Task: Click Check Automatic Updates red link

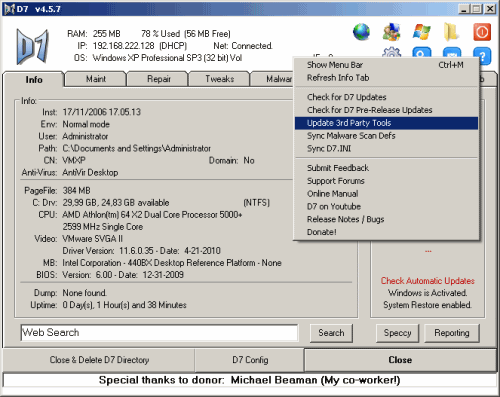Action: click(428, 281)
